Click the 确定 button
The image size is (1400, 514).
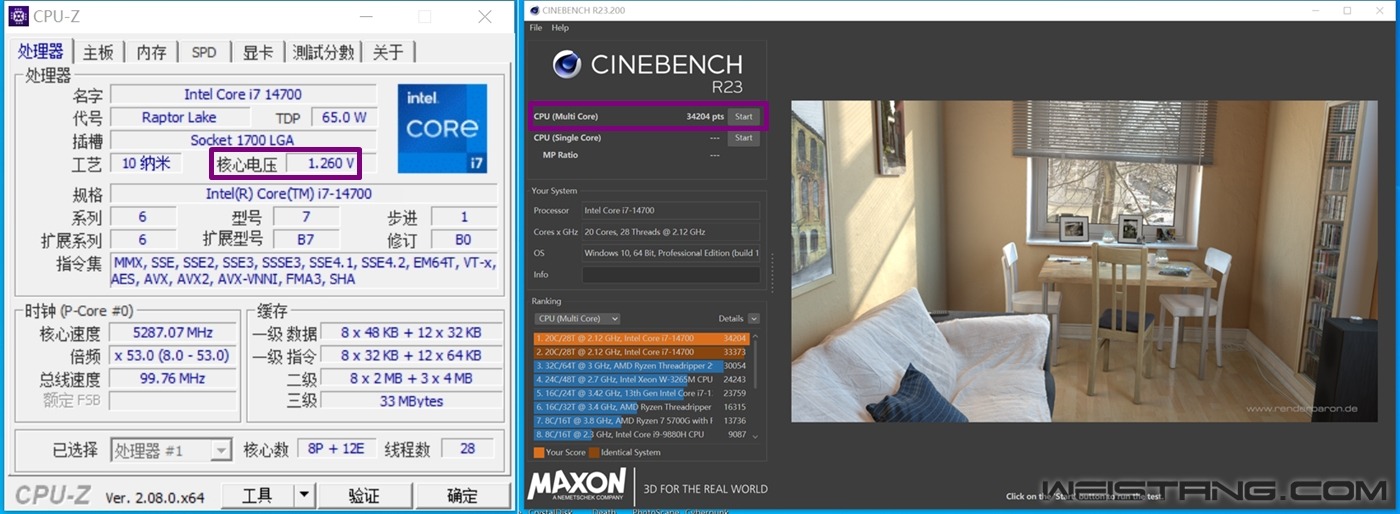pyautogui.click(x=462, y=496)
